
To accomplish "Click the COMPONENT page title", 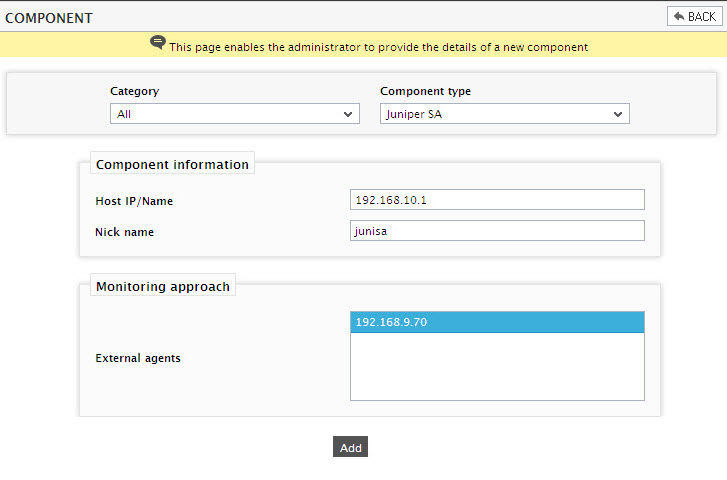I will pyautogui.click(x=49, y=18).
